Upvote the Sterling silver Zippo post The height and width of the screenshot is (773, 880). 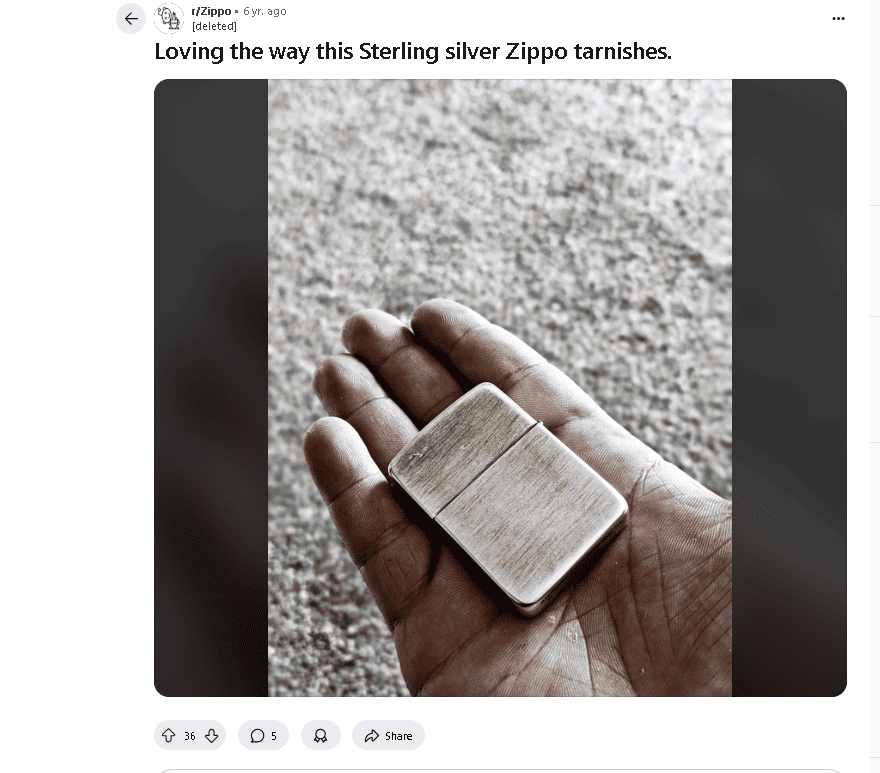click(x=168, y=735)
